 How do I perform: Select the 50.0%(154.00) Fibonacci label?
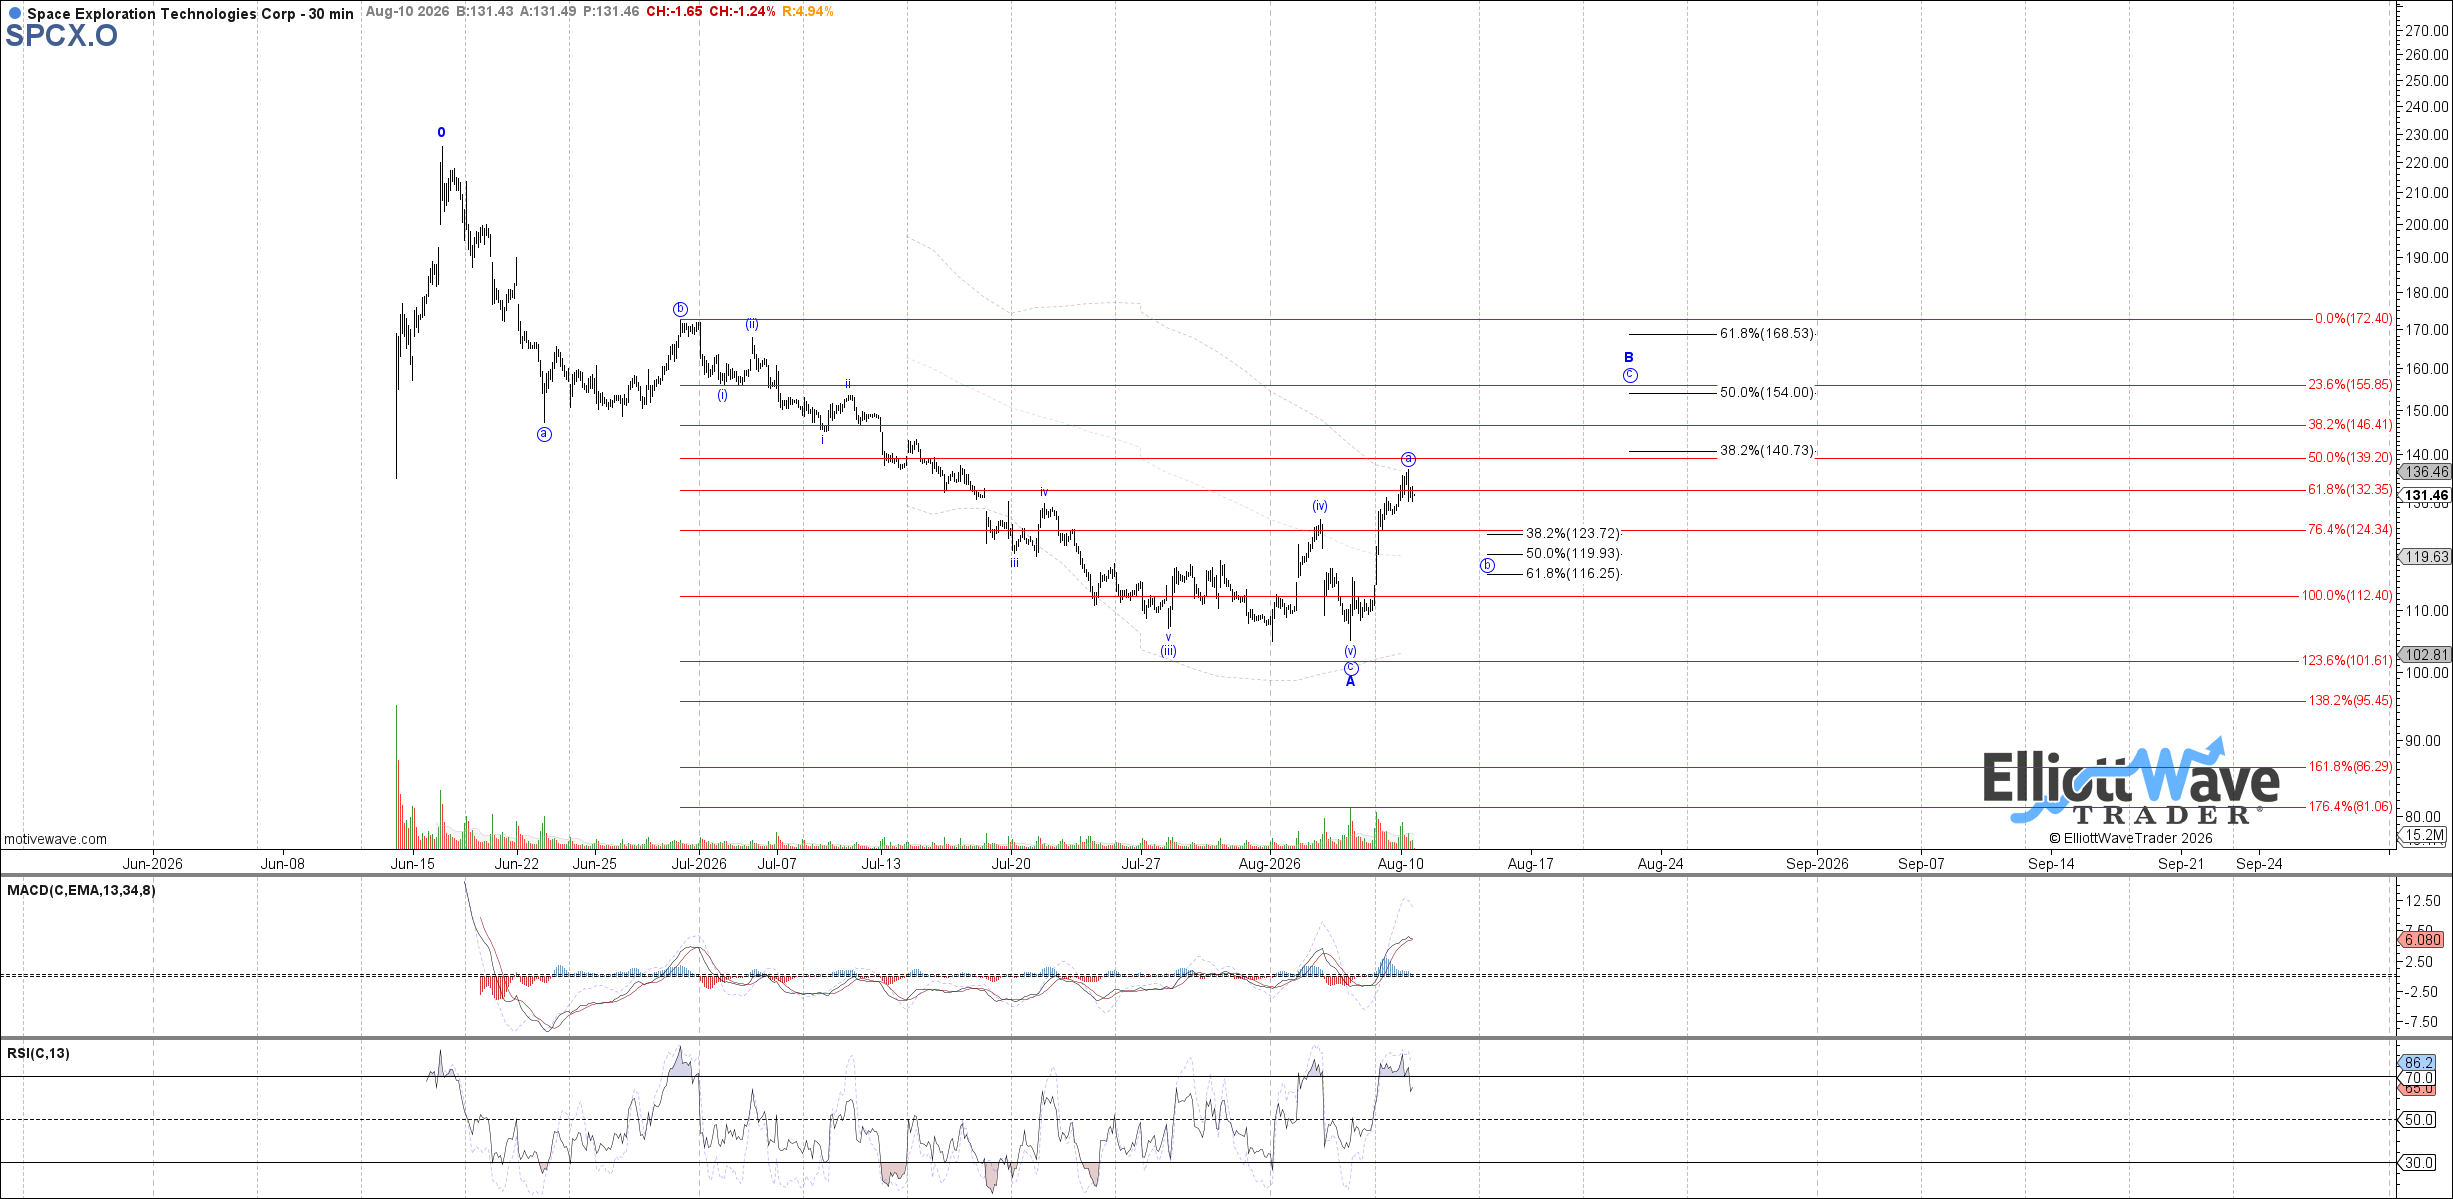coord(1767,393)
